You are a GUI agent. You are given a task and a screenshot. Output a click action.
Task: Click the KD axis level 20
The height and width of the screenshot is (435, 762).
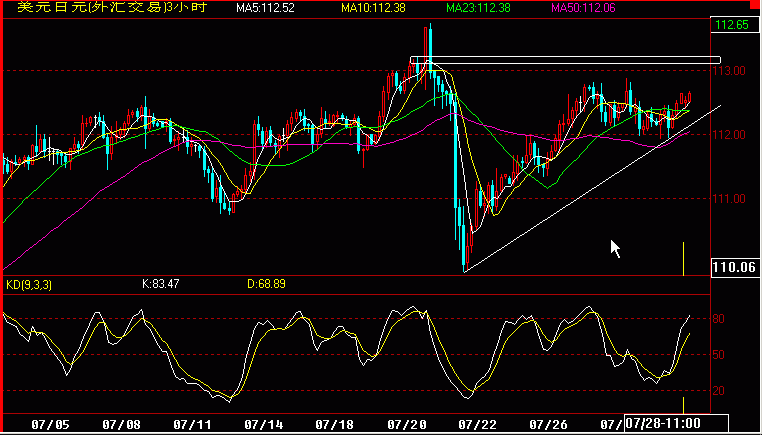(719, 391)
